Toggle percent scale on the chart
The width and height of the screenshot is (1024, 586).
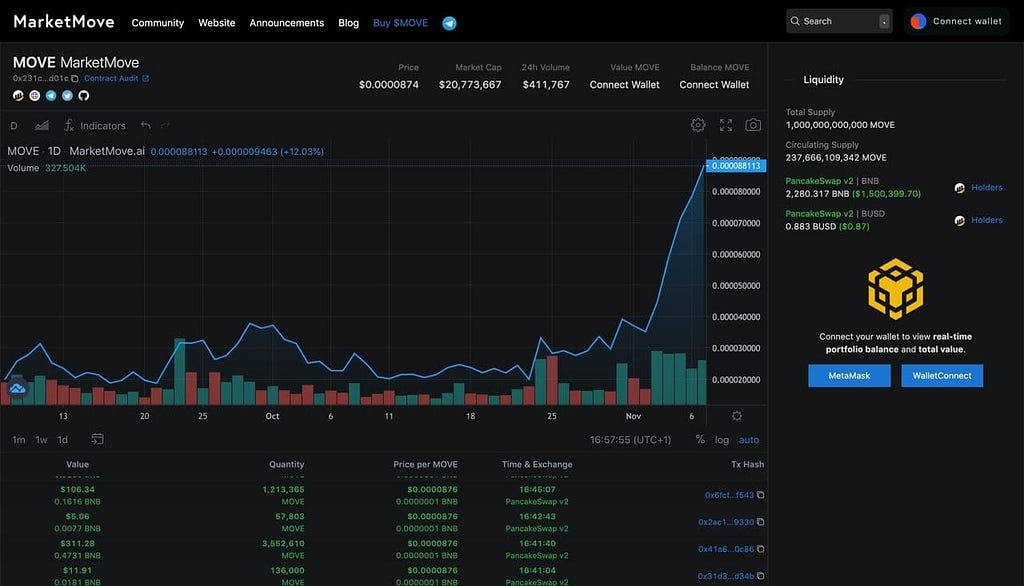click(700, 440)
